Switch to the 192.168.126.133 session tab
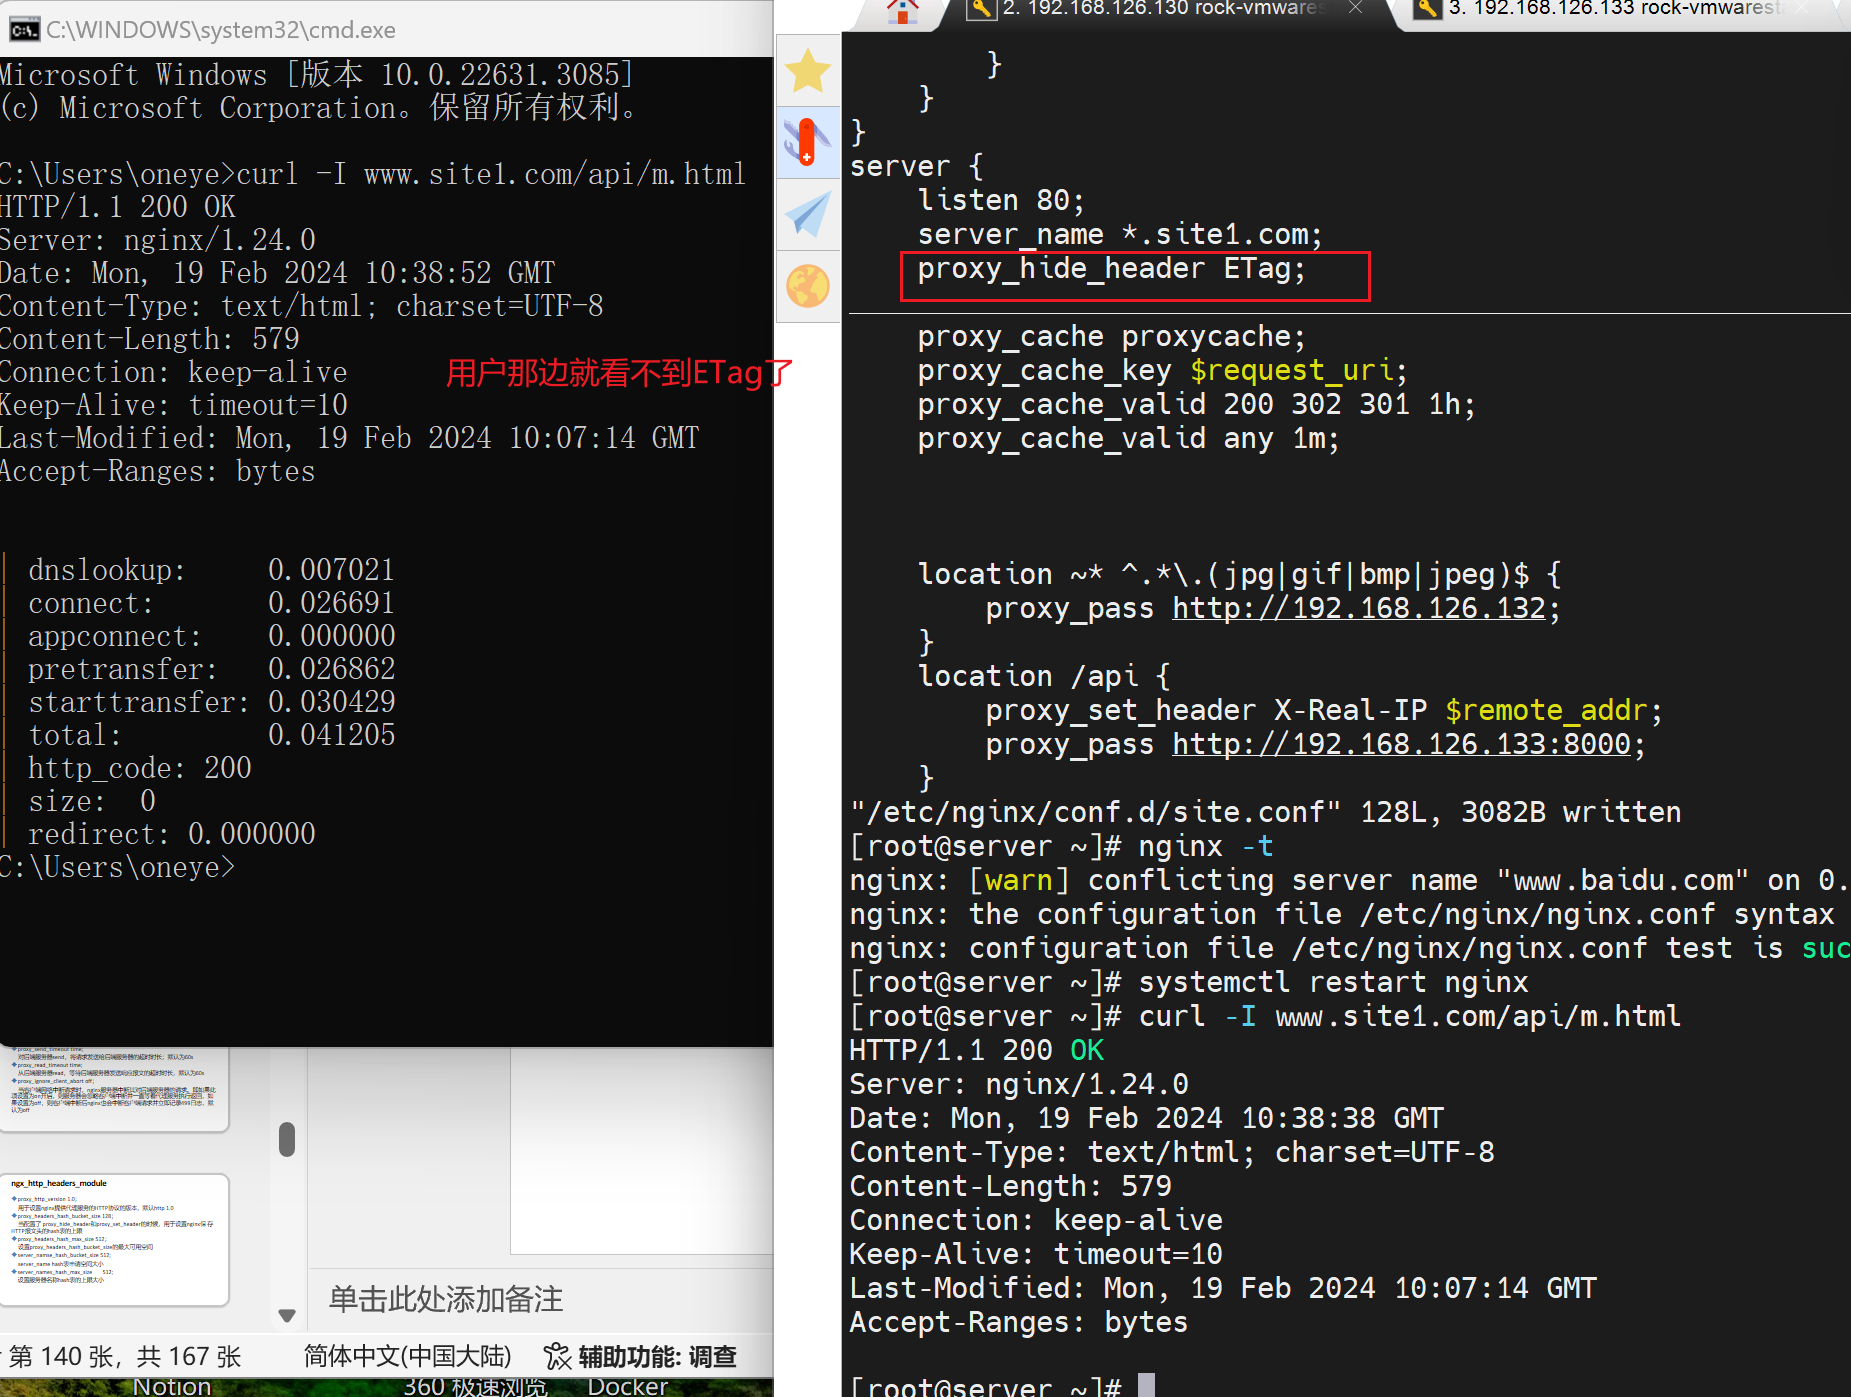Image resolution: width=1851 pixels, height=1397 pixels. click(x=1610, y=9)
